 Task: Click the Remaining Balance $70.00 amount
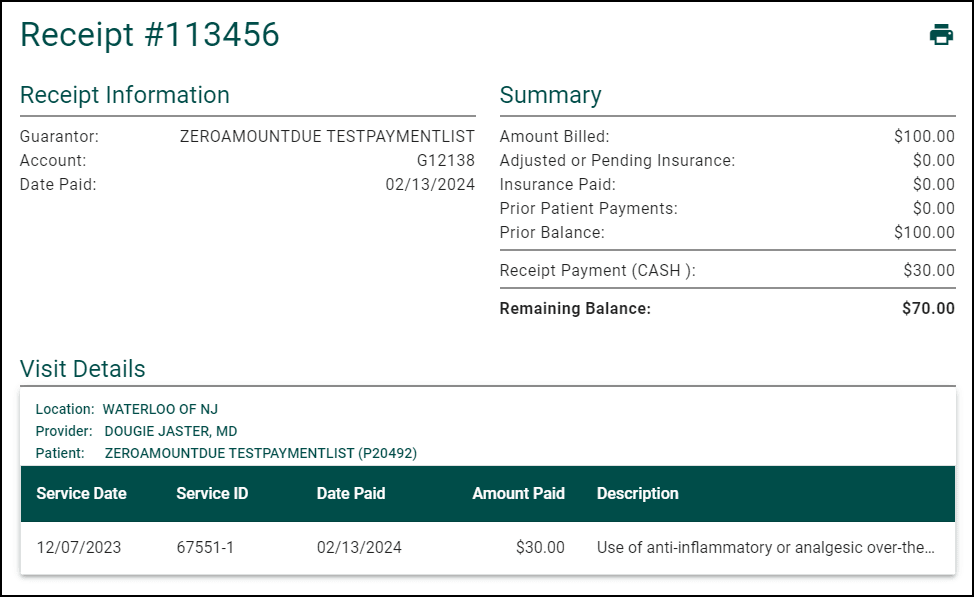(928, 308)
